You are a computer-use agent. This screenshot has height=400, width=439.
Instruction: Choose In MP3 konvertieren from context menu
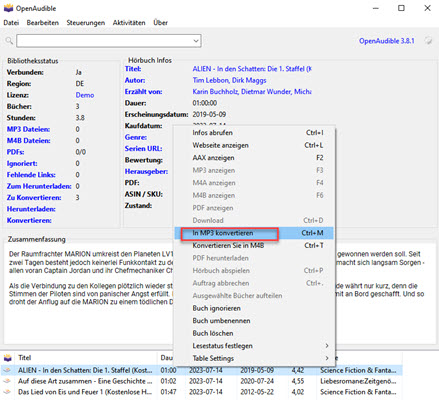click(254, 233)
